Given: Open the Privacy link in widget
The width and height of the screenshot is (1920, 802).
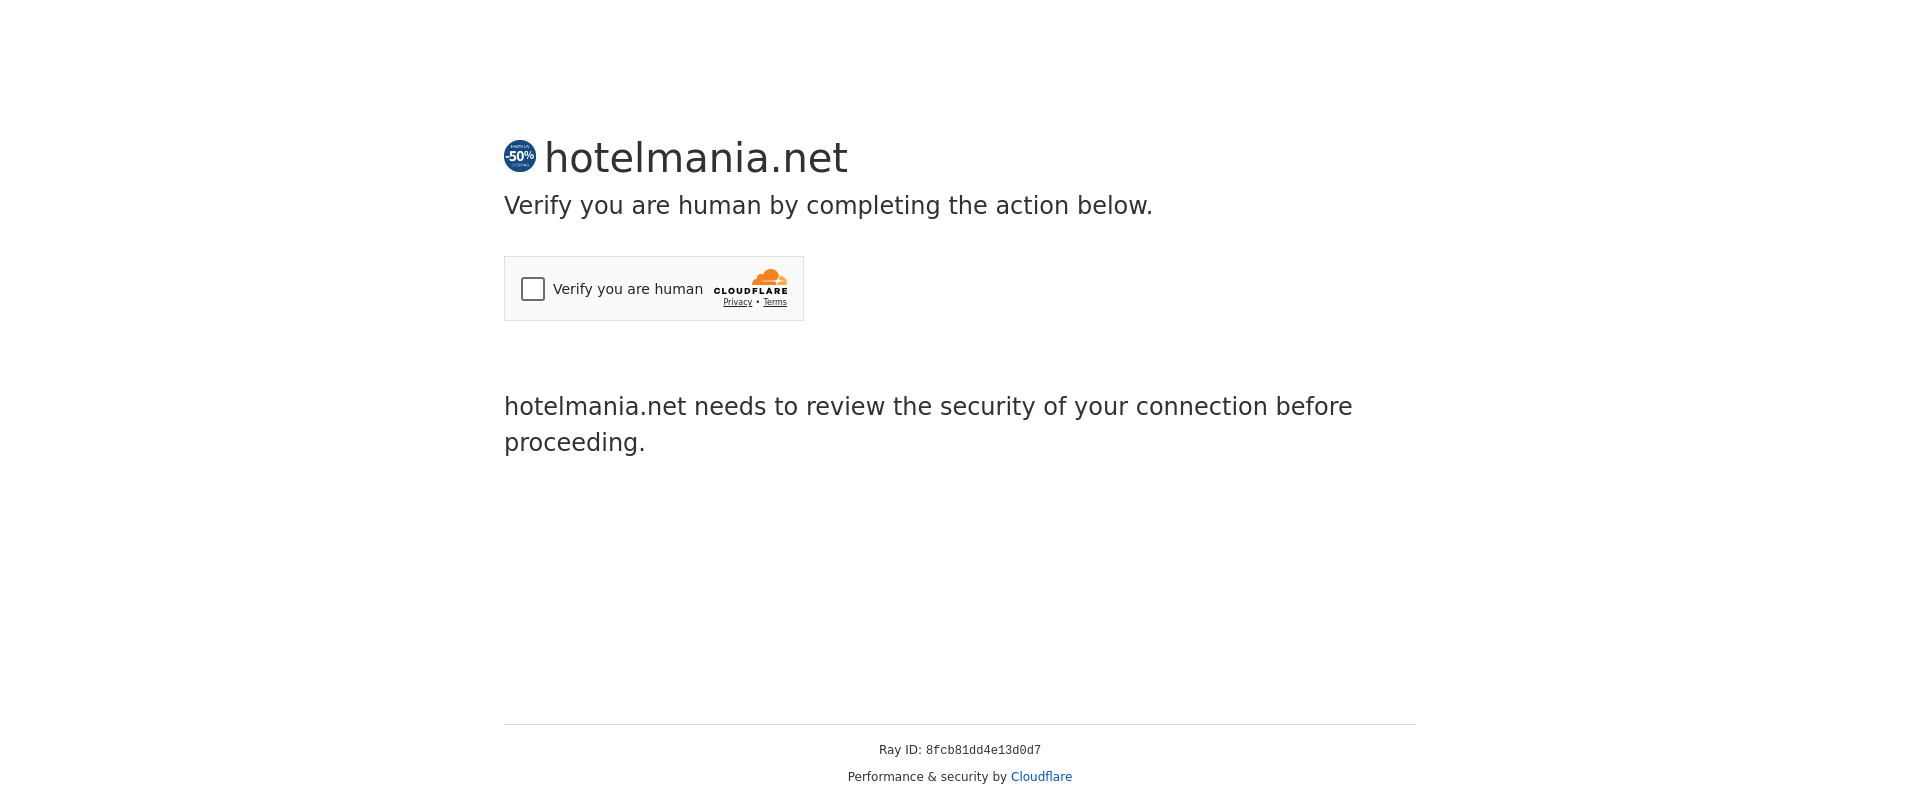Looking at the screenshot, I should [x=737, y=302].
